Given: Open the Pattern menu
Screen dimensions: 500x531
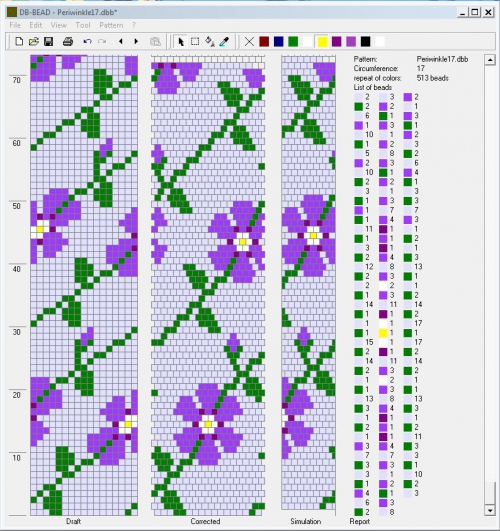Looking at the screenshot, I should click(x=111, y=25).
